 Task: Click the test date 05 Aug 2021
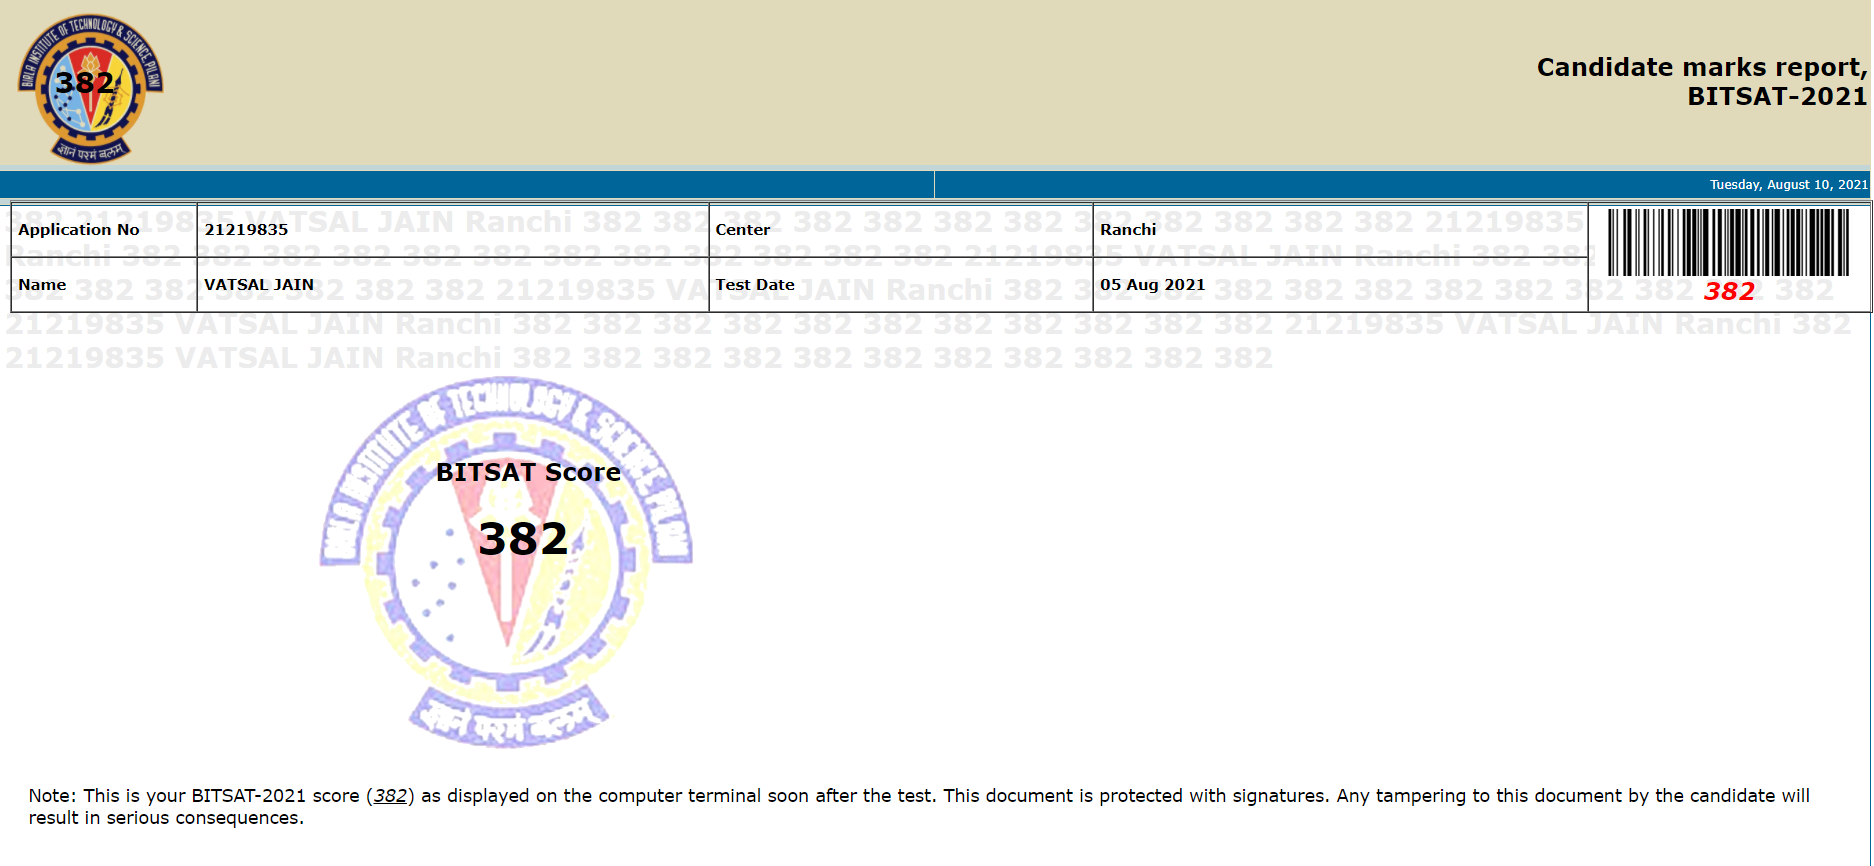coord(1152,285)
